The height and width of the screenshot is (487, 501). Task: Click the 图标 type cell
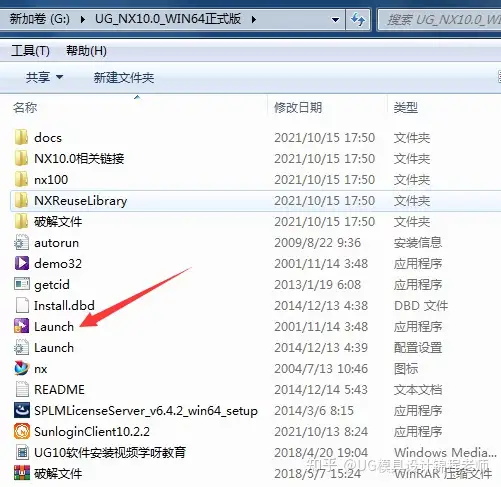[x=406, y=368]
